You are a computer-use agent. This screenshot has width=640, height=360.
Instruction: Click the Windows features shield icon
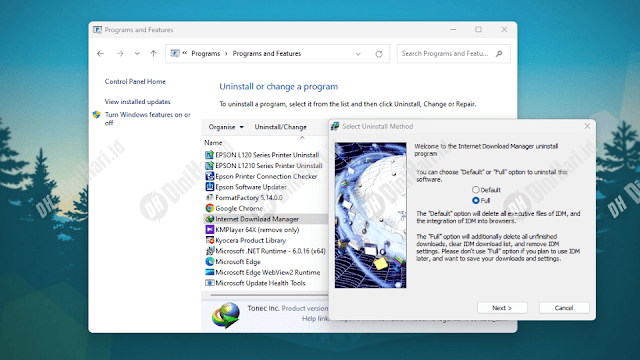coord(96,115)
